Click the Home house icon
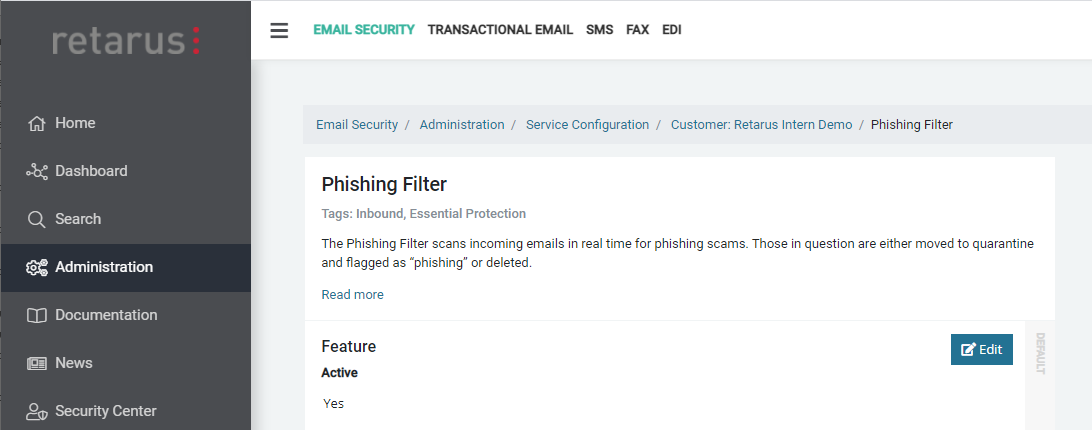This screenshot has width=1092, height=430. (x=37, y=124)
